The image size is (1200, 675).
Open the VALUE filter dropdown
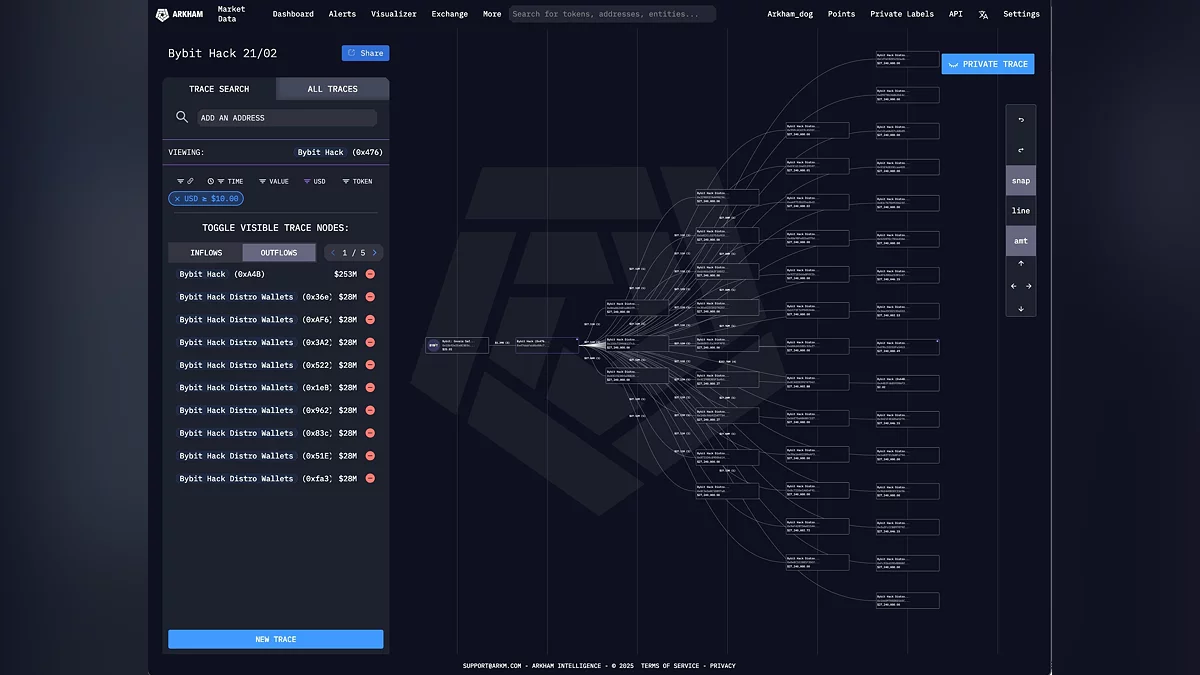274,181
